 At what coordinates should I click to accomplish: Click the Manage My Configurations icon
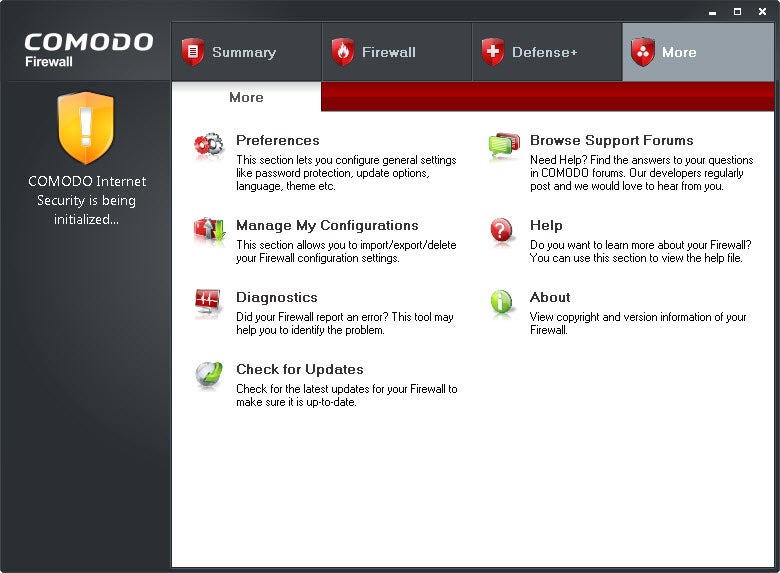pos(209,231)
